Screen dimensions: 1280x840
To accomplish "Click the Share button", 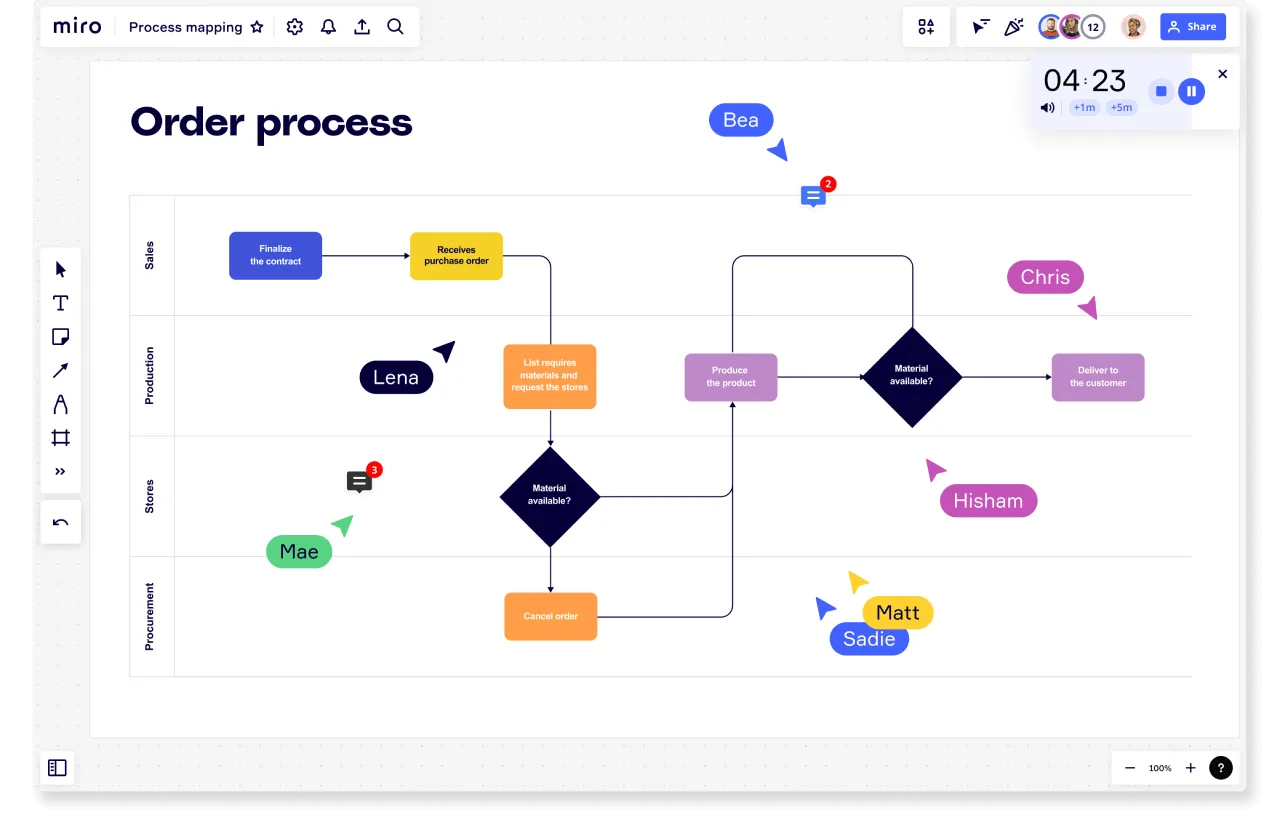I will (x=1192, y=27).
